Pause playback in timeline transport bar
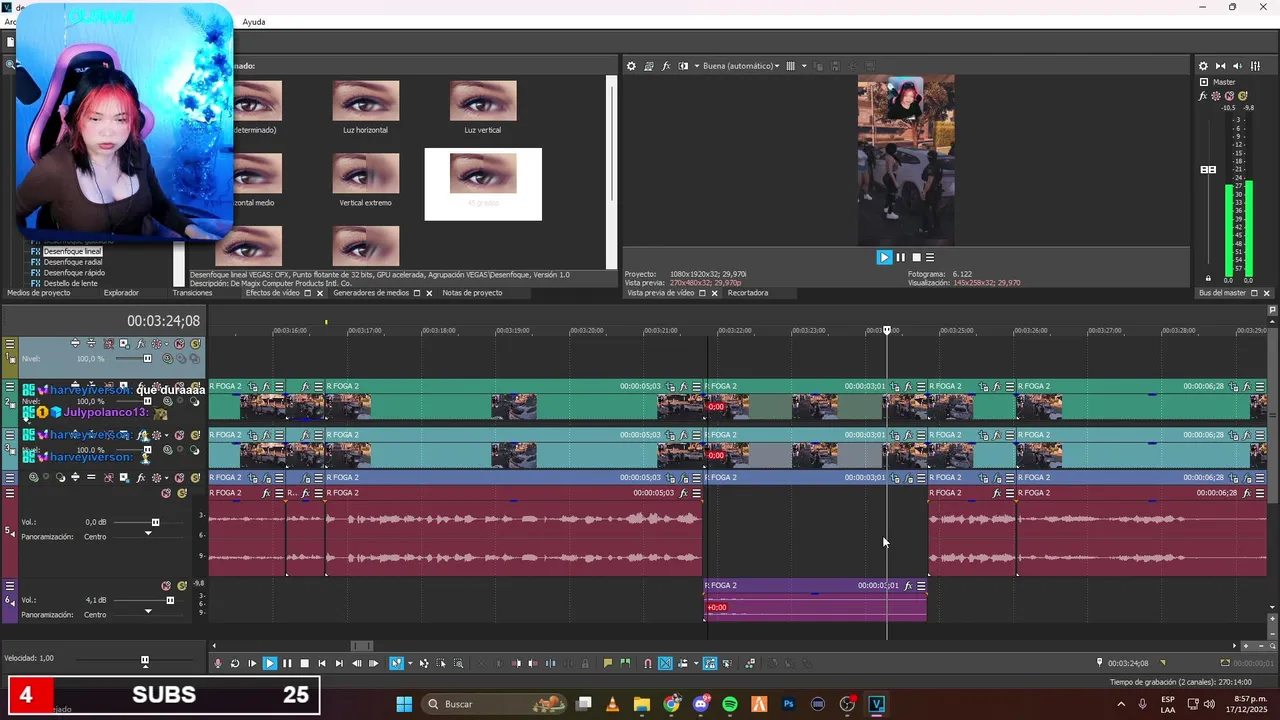This screenshot has width=1280, height=720. pyautogui.click(x=287, y=663)
